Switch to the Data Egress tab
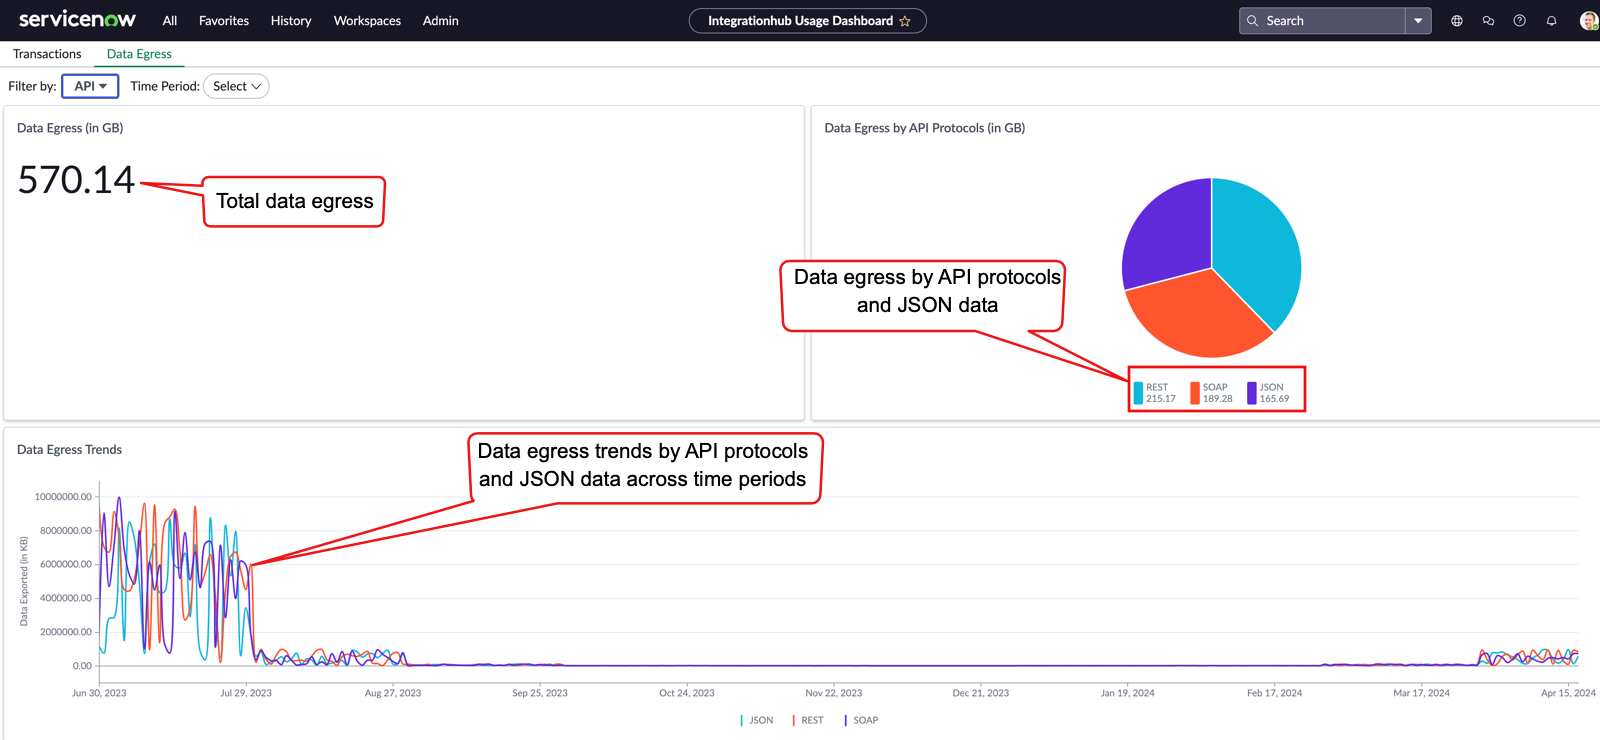Screen dimensions: 1600x740 coord(139,54)
